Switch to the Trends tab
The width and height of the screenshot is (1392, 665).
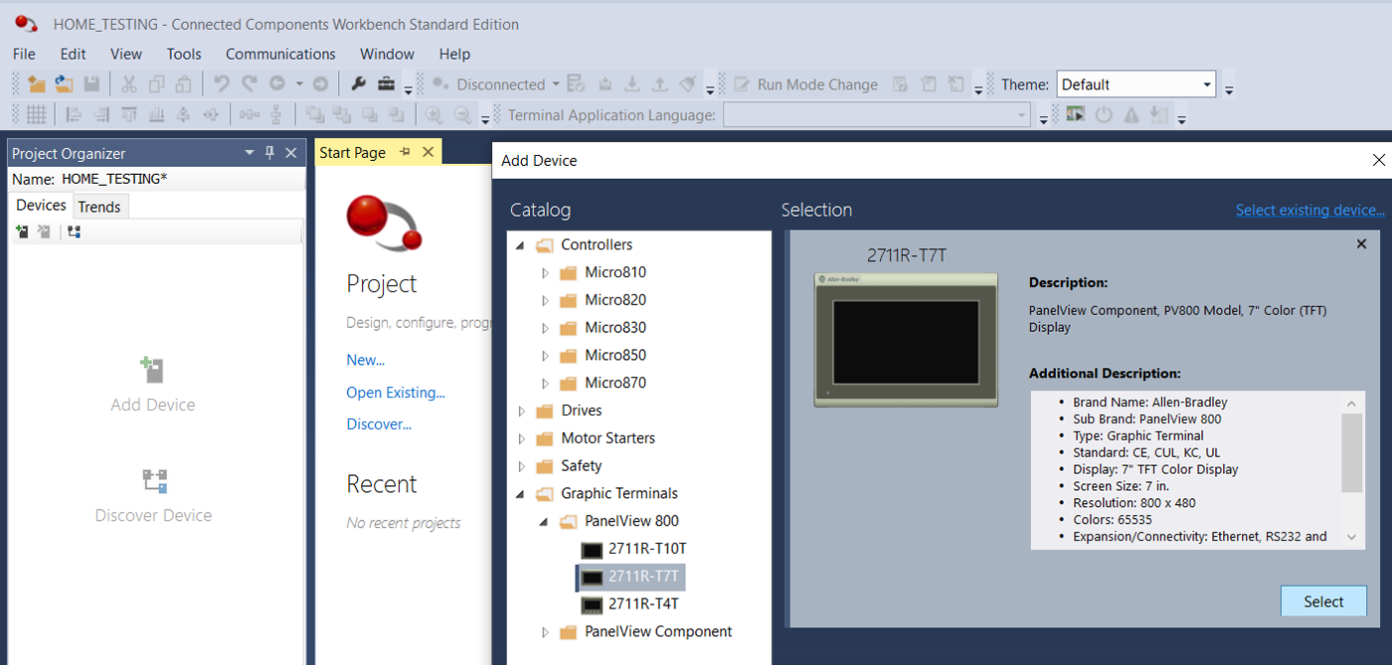[x=100, y=206]
